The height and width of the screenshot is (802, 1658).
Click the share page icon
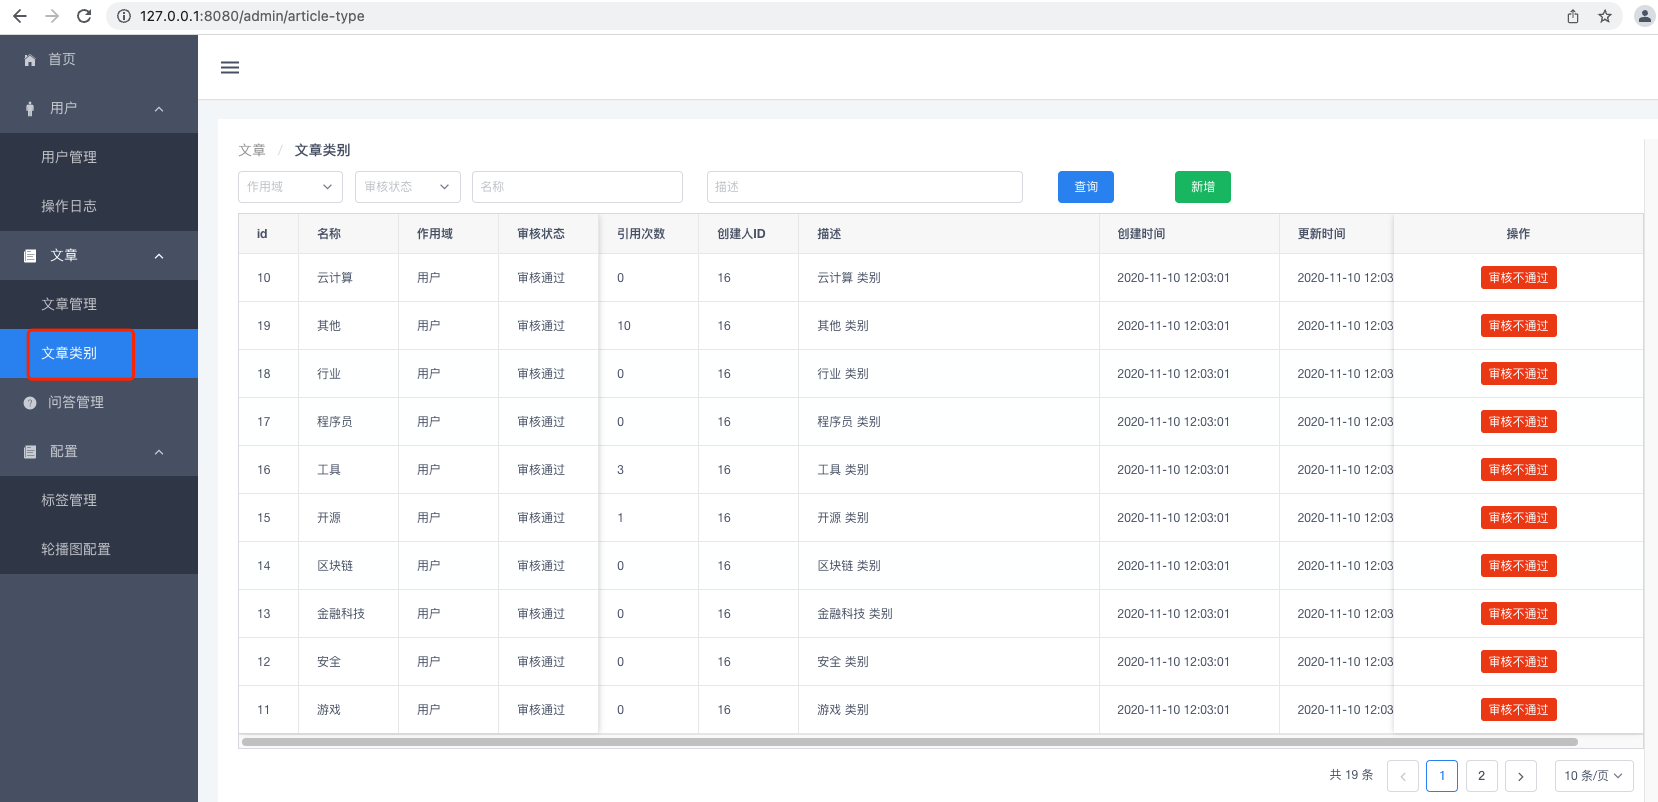click(x=1573, y=16)
